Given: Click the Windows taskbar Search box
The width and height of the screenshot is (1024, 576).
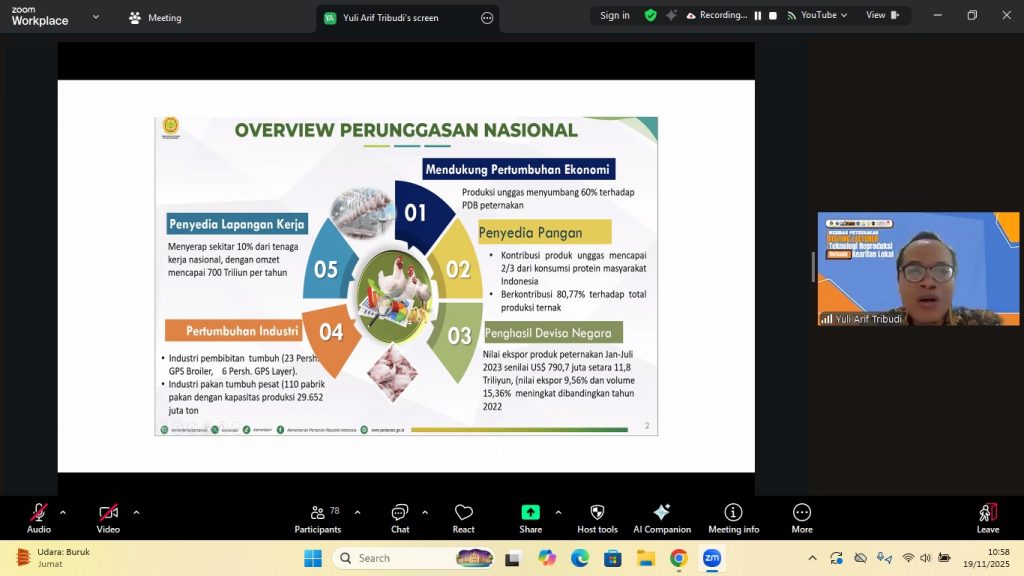Looking at the screenshot, I should [x=415, y=558].
